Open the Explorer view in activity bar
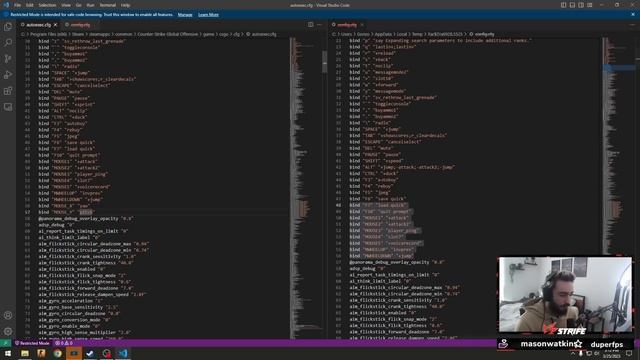 point(8,27)
